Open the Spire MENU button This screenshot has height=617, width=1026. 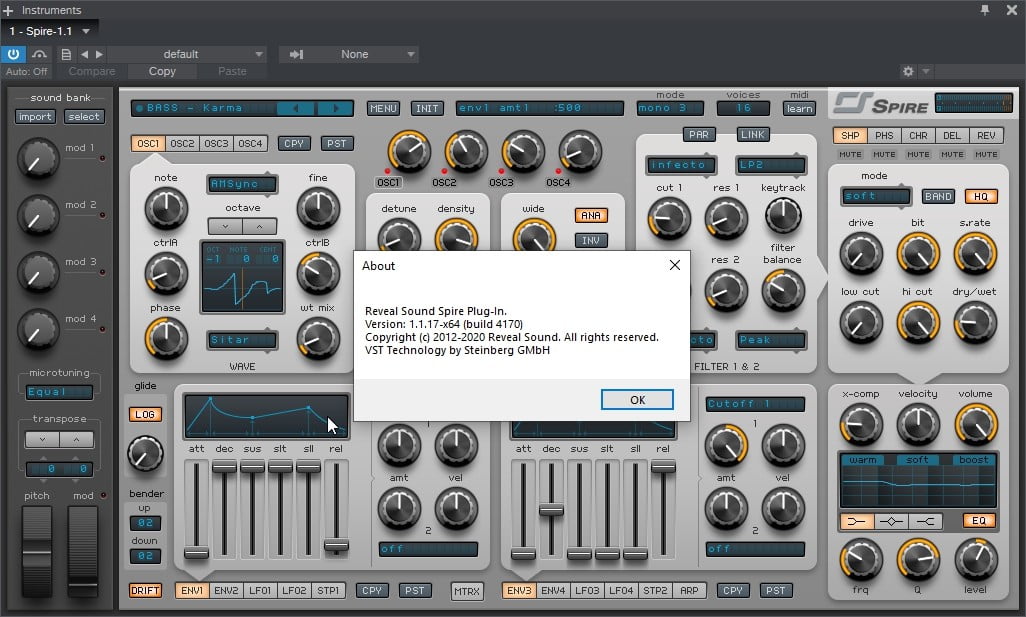(x=383, y=108)
